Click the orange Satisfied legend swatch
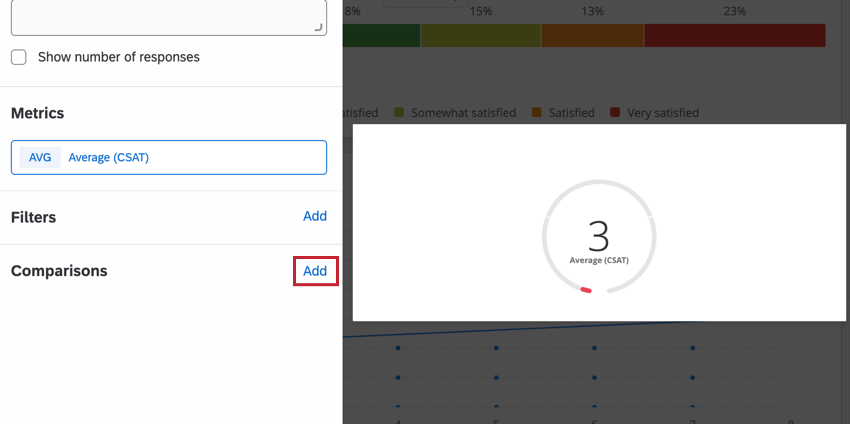The width and height of the screenshot is (850, 424). coord(537,113)
